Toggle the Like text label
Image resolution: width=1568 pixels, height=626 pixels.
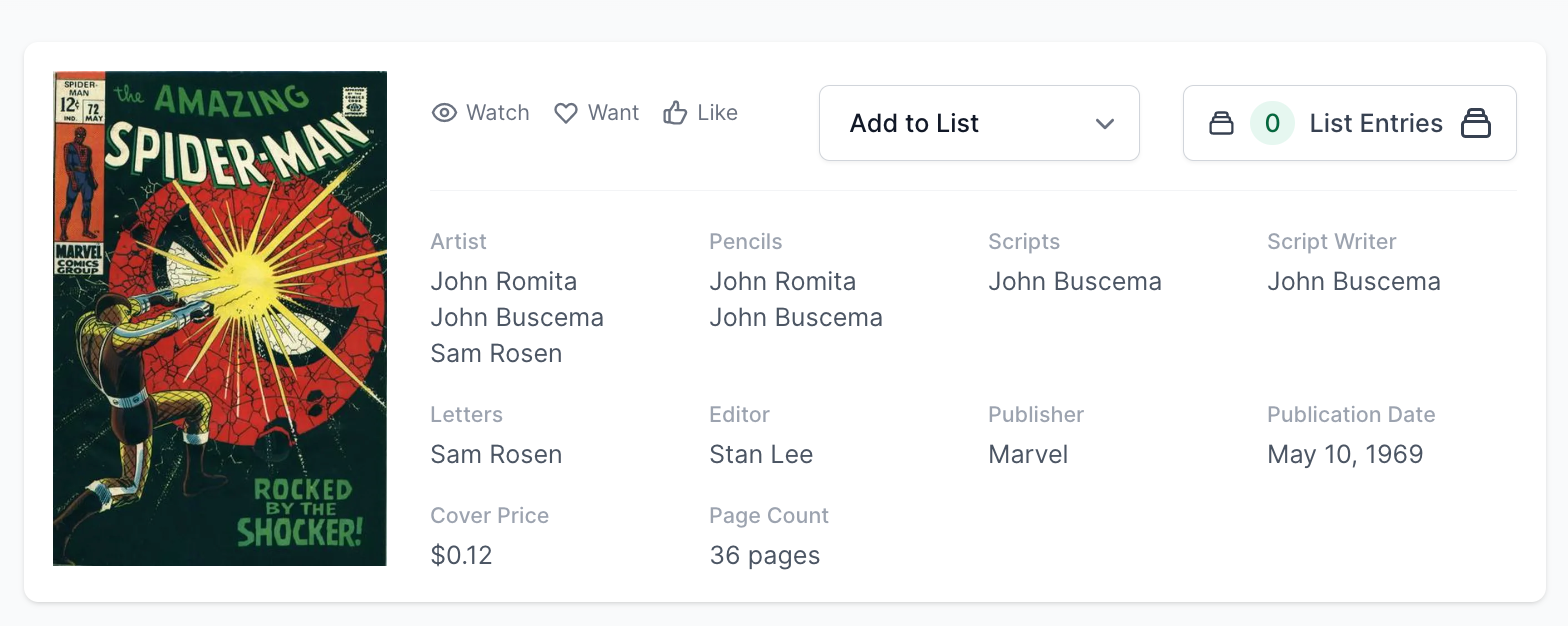coord(717,113)
